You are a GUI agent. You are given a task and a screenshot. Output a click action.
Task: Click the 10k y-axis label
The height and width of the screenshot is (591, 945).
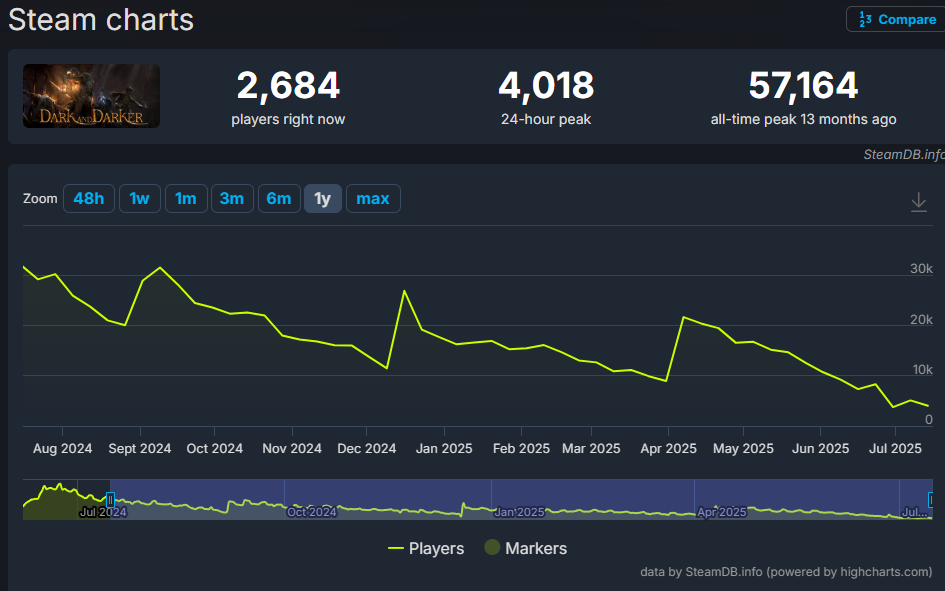922,370
